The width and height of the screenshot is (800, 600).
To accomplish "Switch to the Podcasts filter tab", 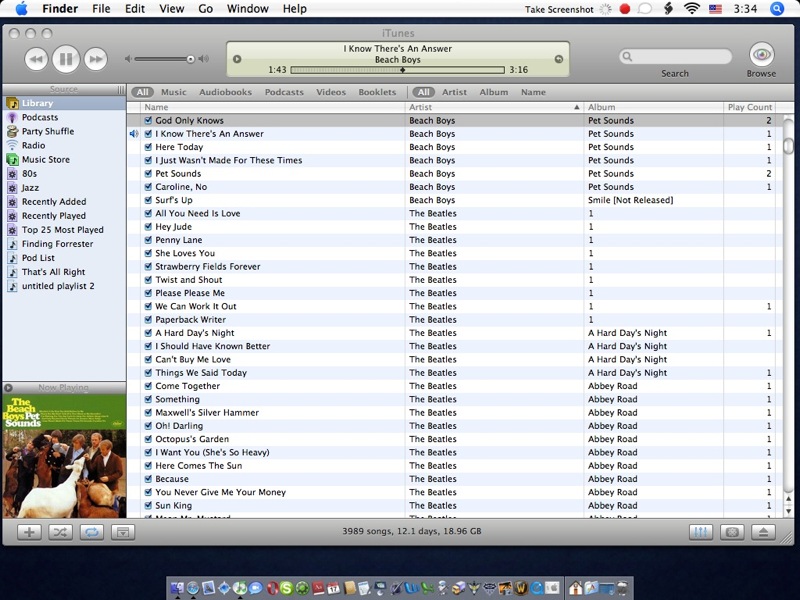I will [284, 92].
